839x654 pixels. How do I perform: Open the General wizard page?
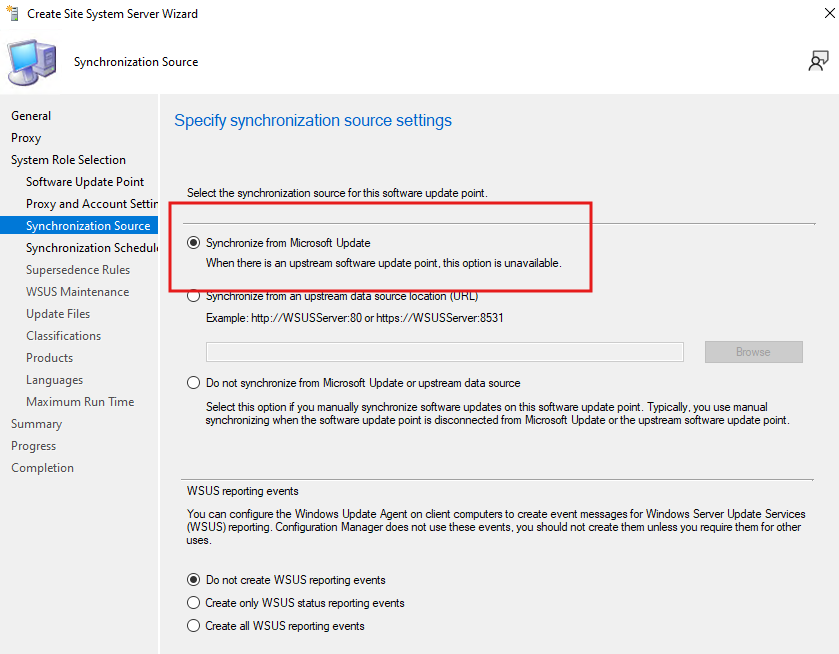click(x=31, y=116)
